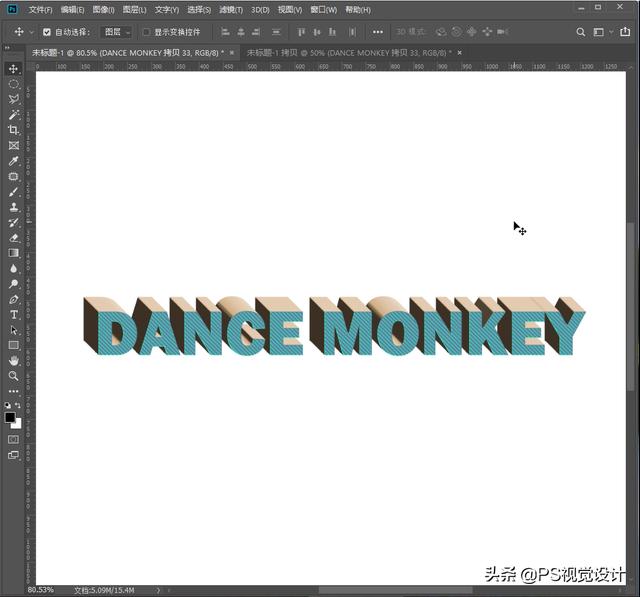Open the 文字(Y) menu
This screenshot has width=640, height=597.
167,9
